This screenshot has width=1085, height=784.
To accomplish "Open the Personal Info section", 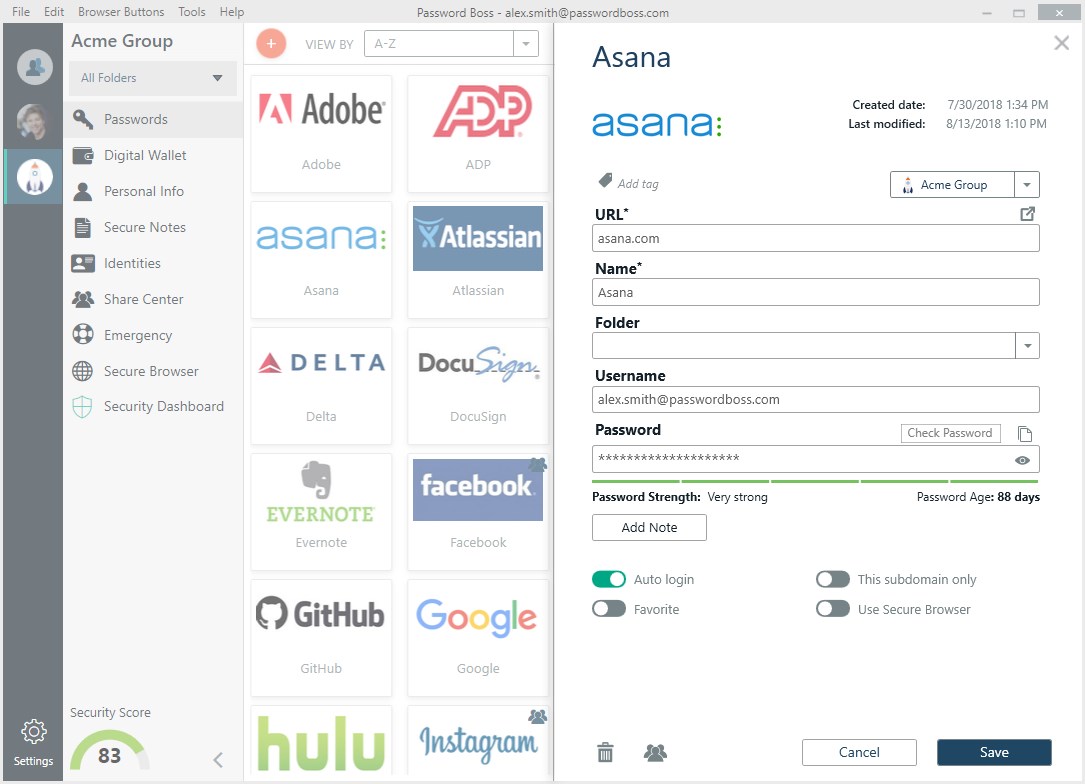I will (x=153, y=191).
